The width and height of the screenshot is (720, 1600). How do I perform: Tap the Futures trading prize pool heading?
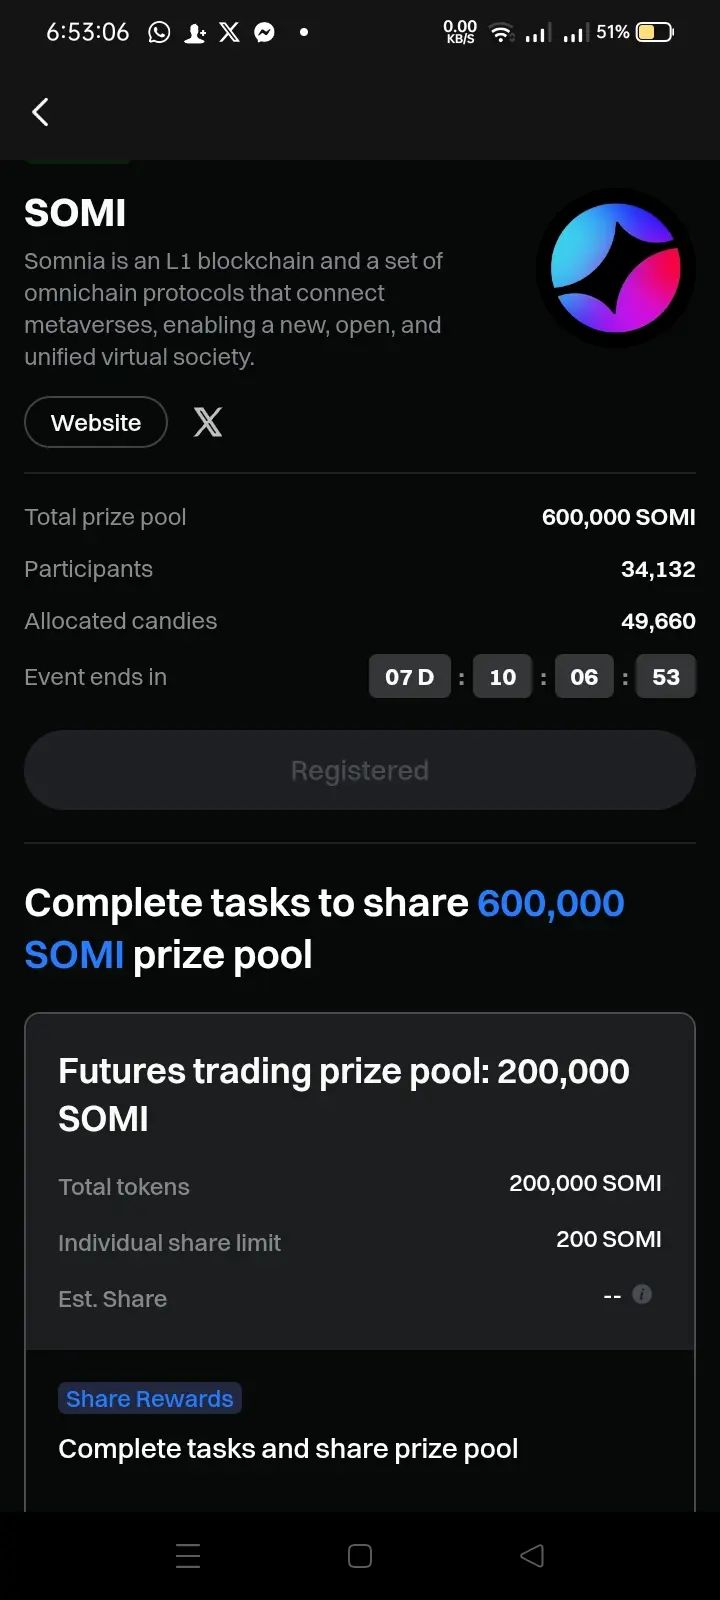(344, 1094)
